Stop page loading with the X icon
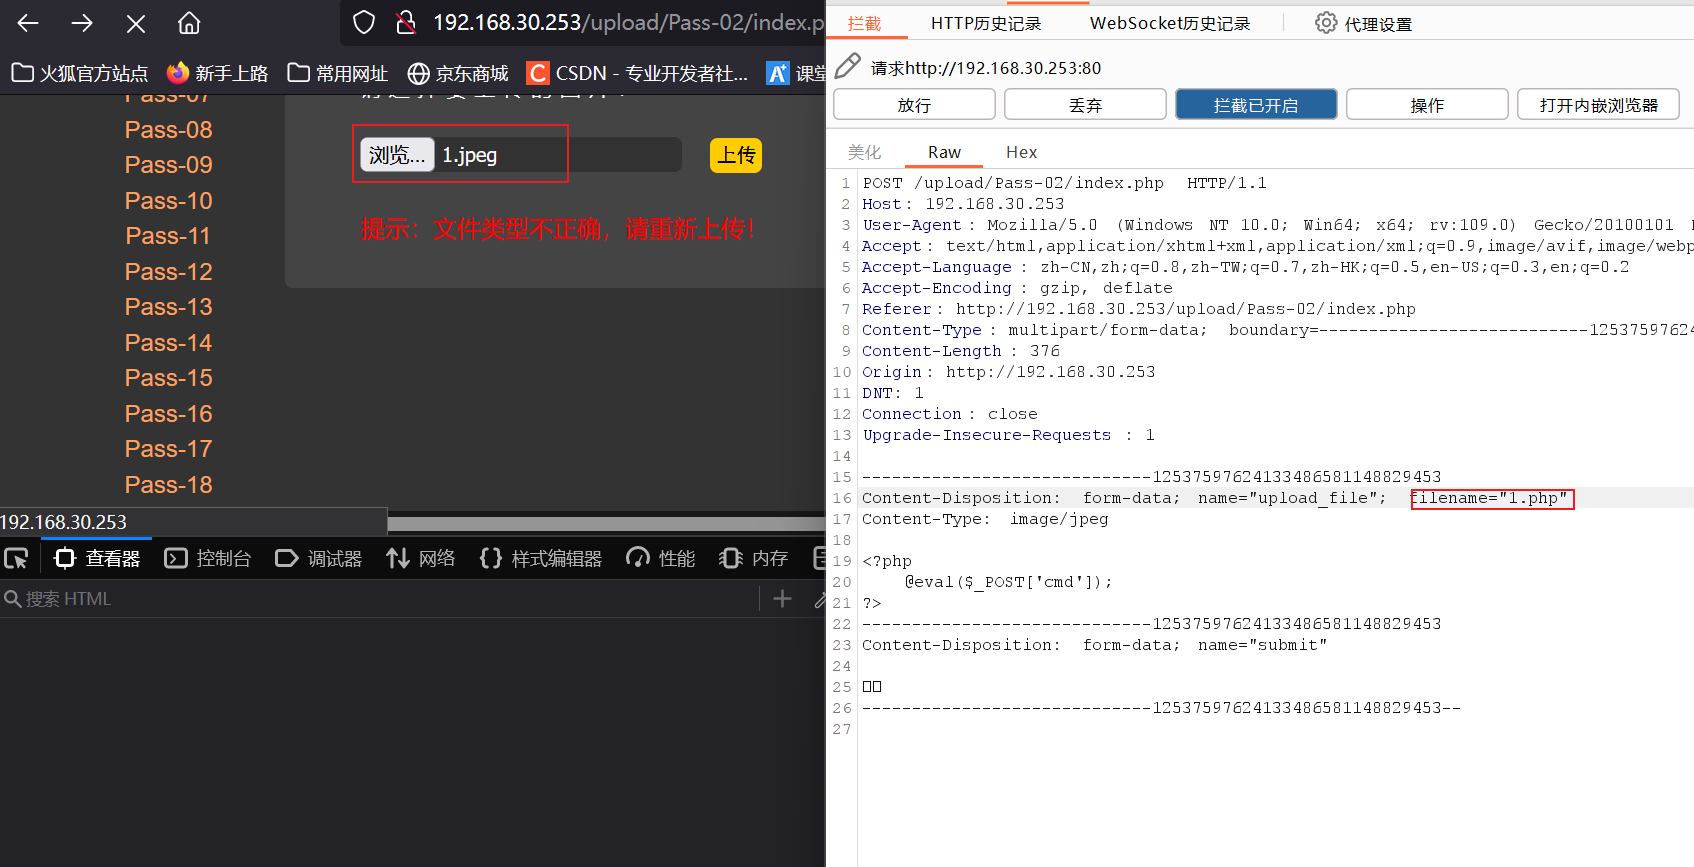Viewport: 1694px width, 867px height. click(136, 23)
